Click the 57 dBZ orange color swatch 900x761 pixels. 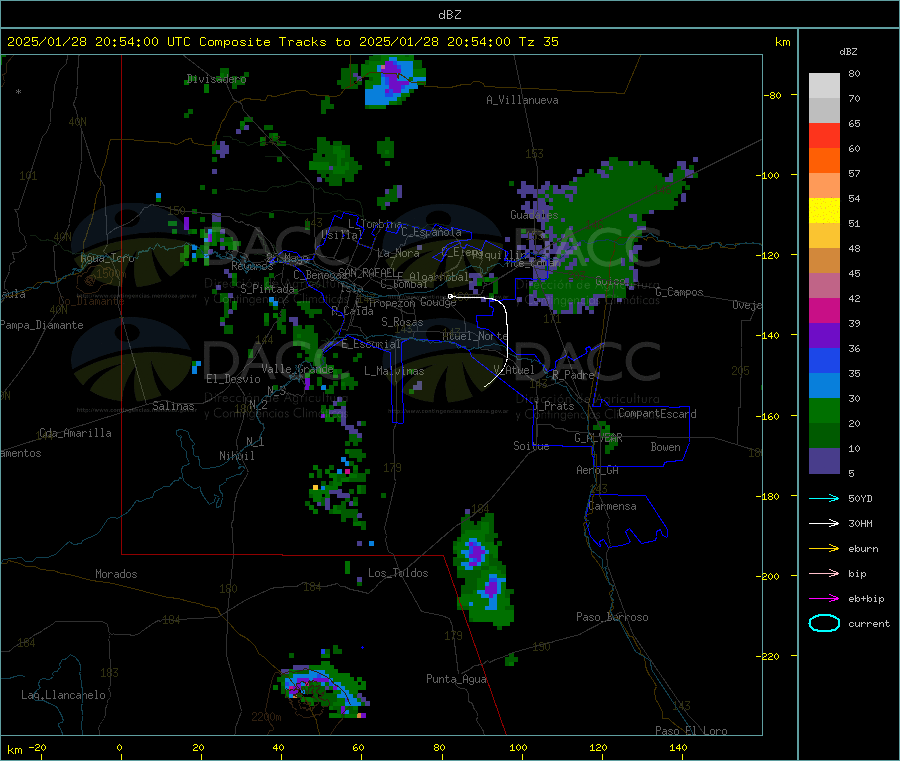(824, 161)
